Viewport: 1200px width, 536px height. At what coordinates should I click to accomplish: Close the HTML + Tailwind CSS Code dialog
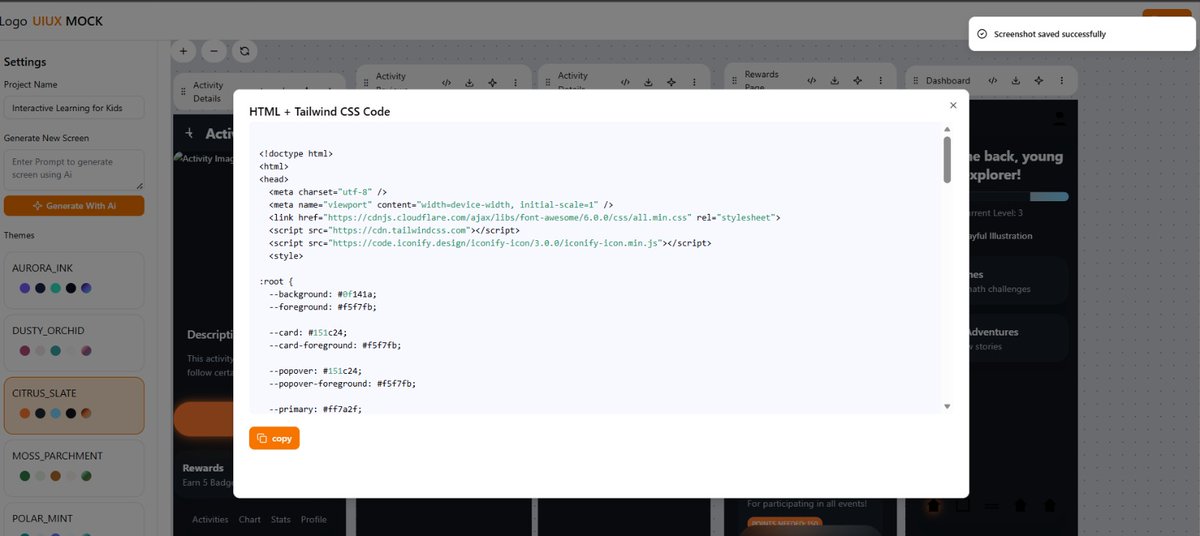tap(953, 105)
